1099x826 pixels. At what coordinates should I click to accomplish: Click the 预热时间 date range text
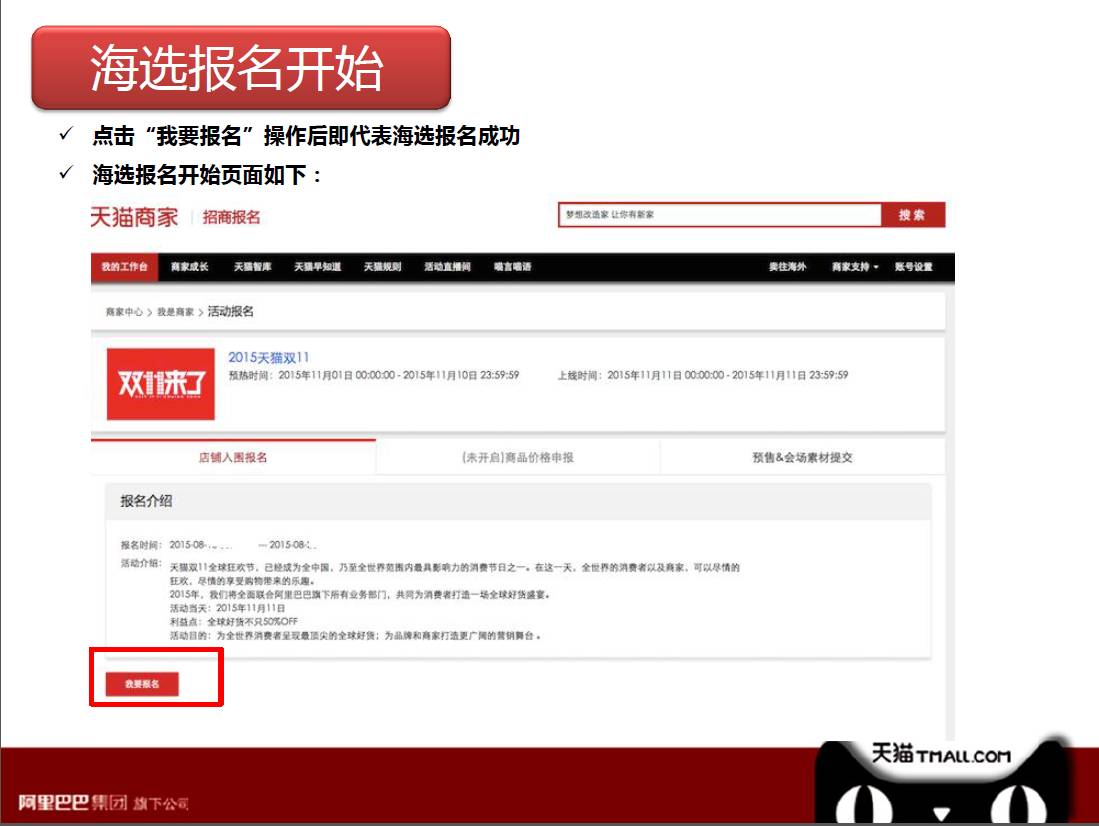[374, 375]
